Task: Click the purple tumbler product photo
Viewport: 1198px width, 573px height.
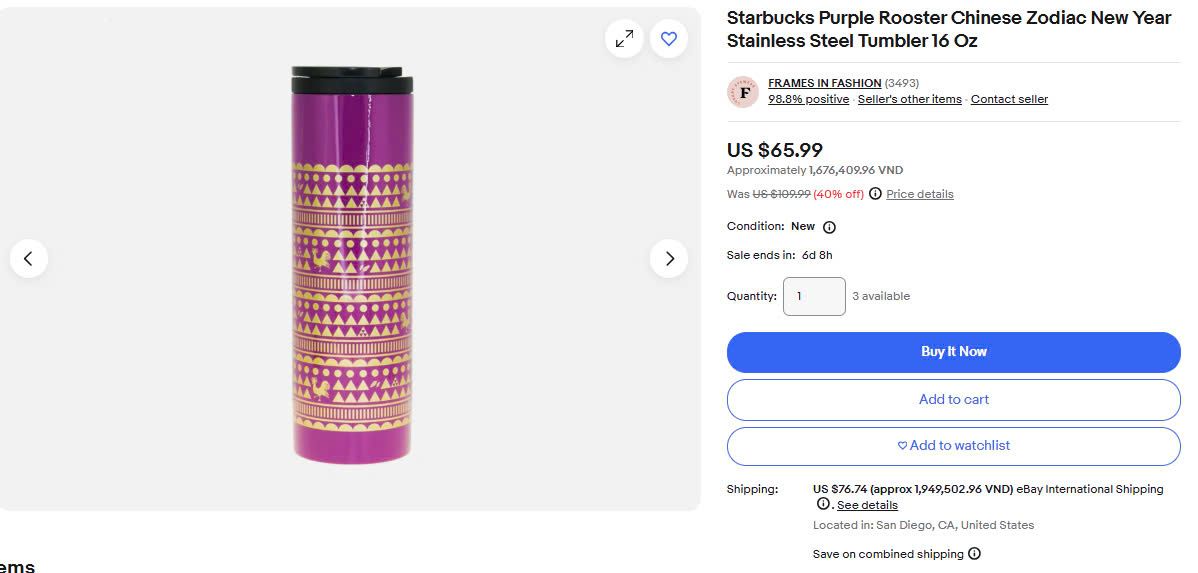Action: click(352, 265)
